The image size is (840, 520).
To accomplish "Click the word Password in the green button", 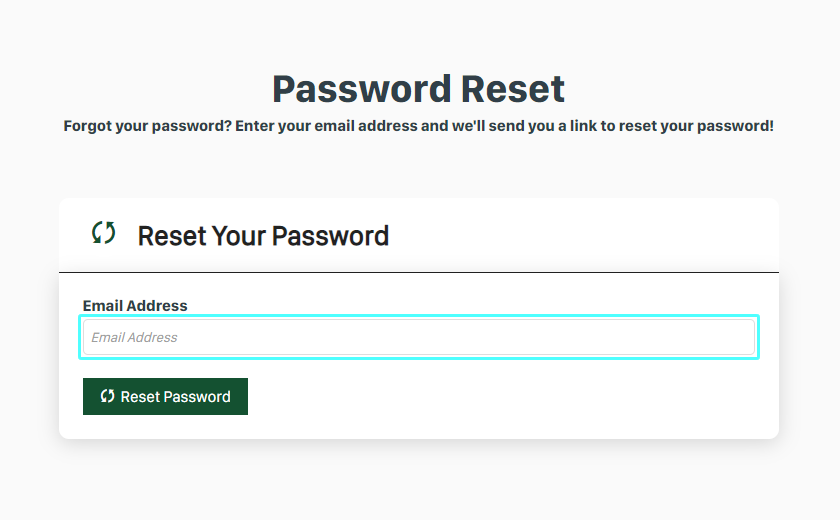I will coord(197,396).
